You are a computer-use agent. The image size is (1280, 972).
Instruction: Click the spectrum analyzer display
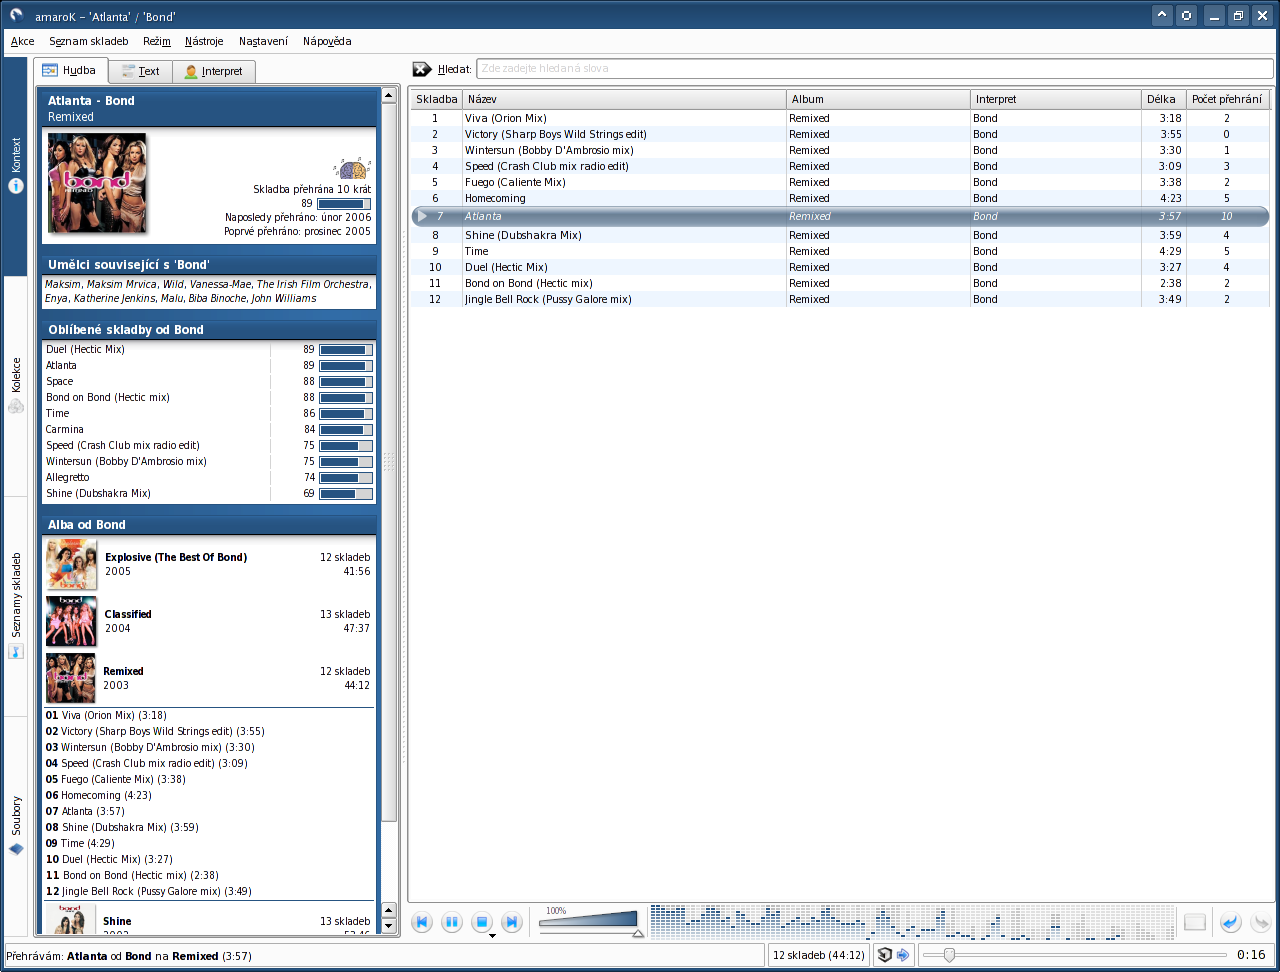point(913,922)
